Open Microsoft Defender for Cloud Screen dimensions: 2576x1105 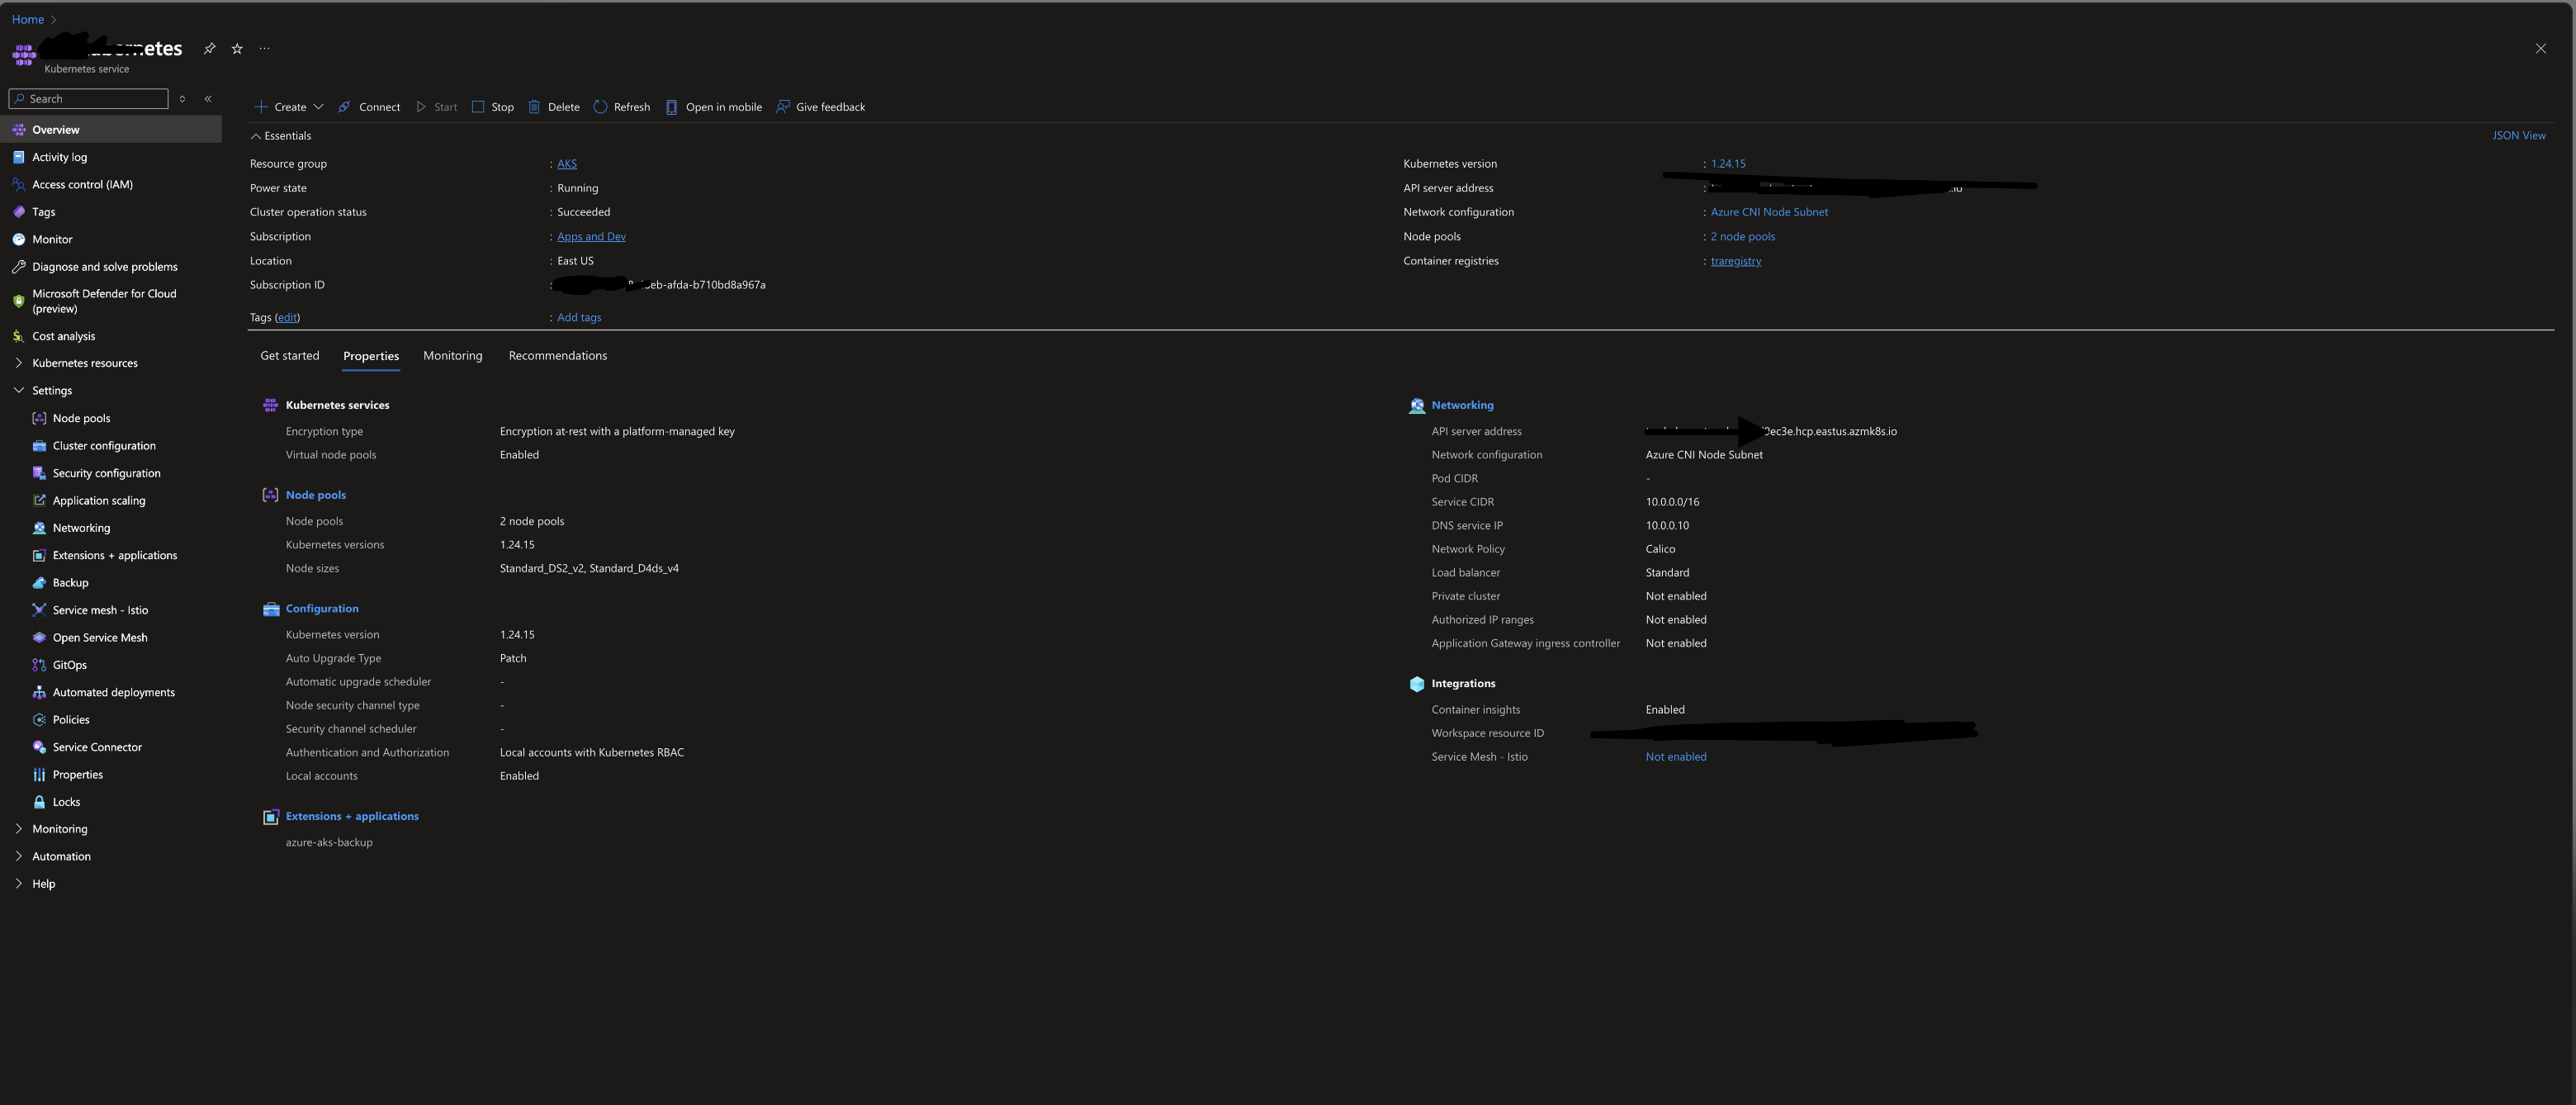click(x=104, y=301)
